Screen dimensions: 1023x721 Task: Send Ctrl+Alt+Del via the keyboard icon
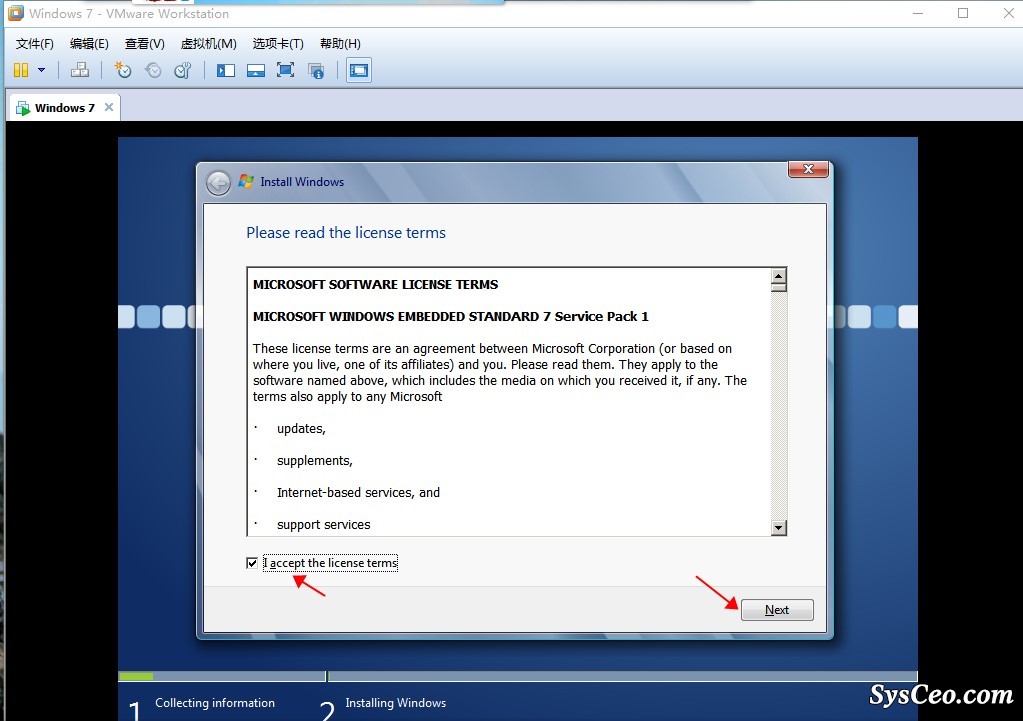(x=80, y=70)
